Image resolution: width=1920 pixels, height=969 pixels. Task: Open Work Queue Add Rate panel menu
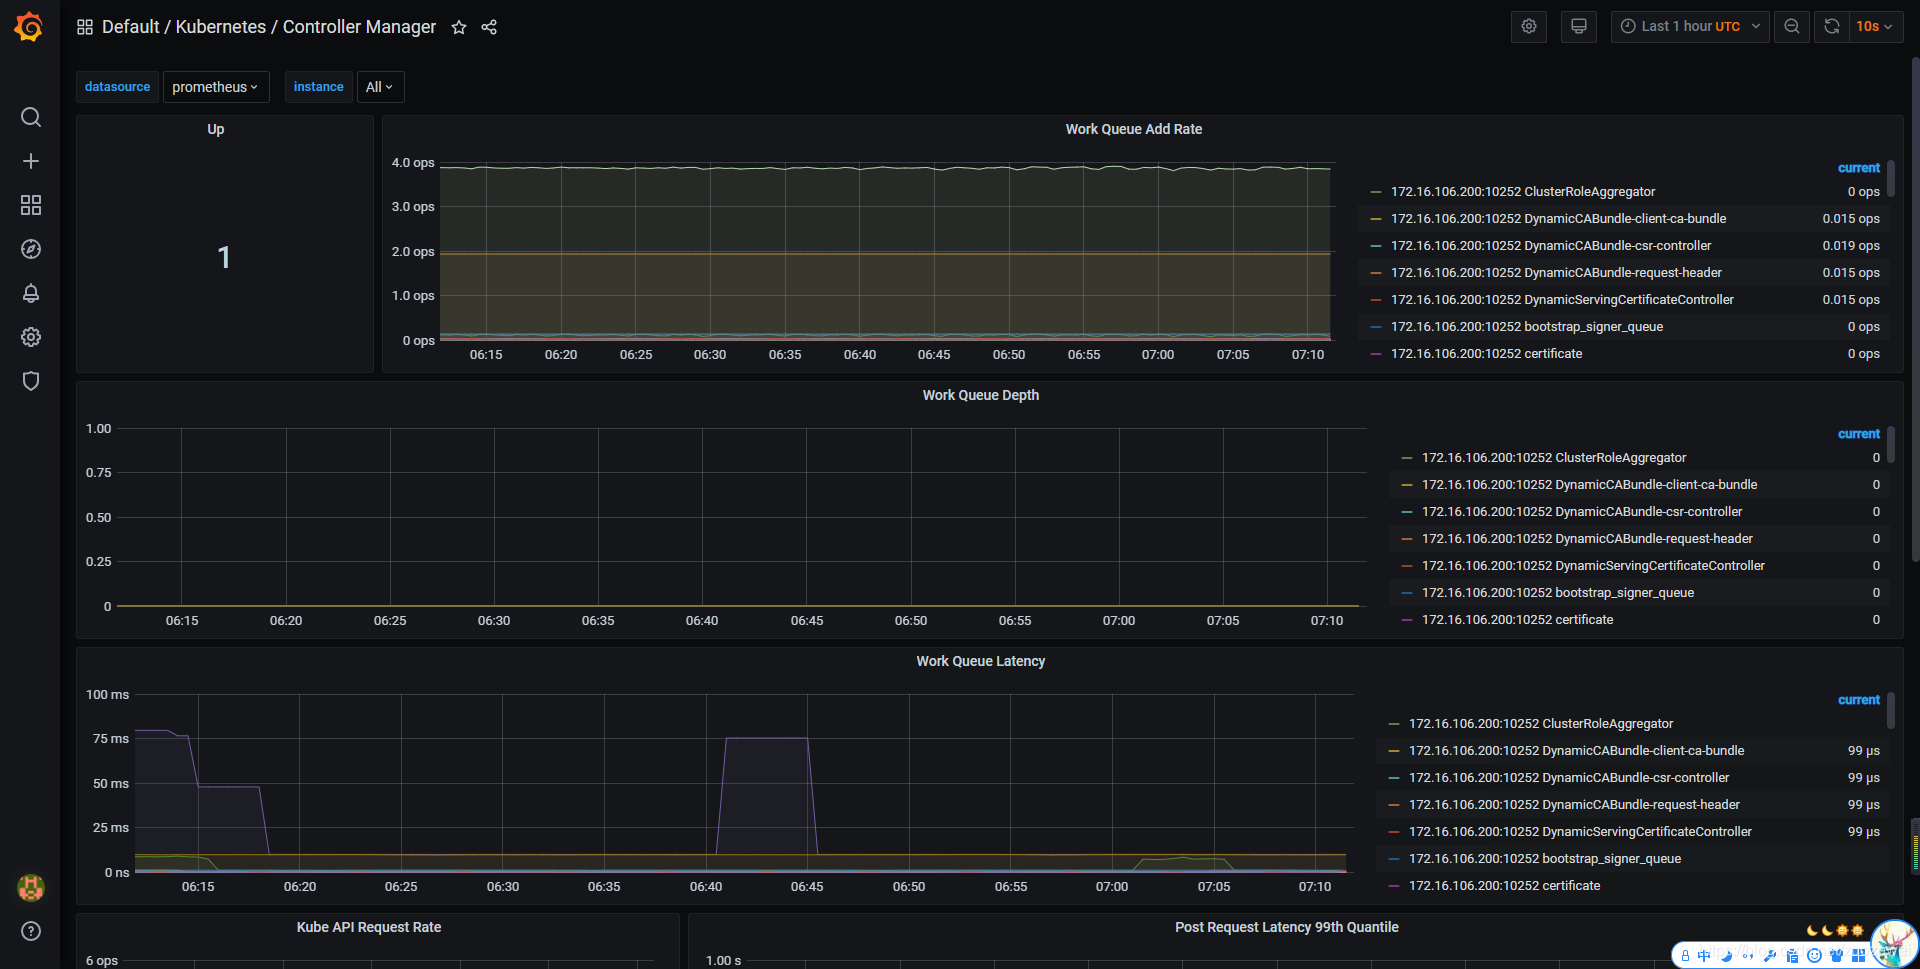click(x=1134, y=129)
